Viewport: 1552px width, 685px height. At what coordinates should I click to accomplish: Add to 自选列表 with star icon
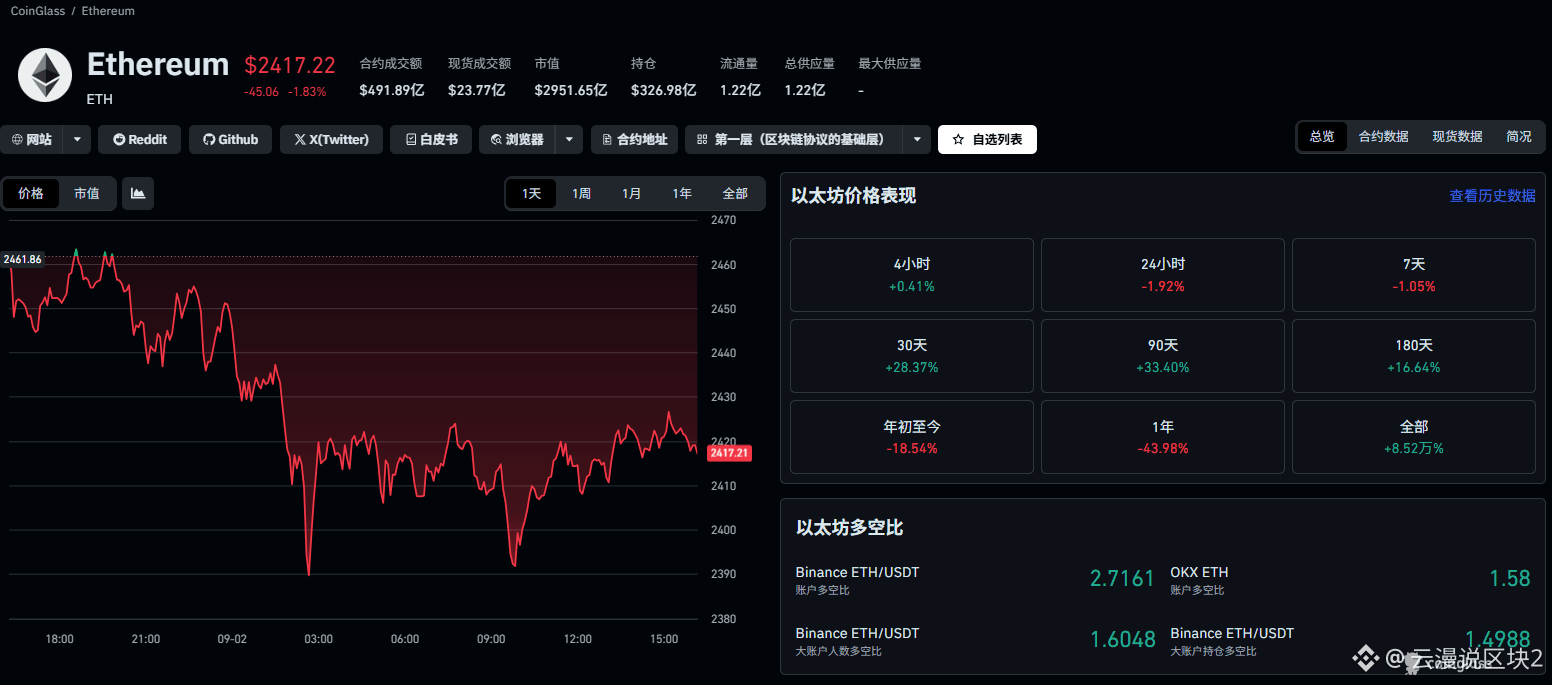(987, 139)
